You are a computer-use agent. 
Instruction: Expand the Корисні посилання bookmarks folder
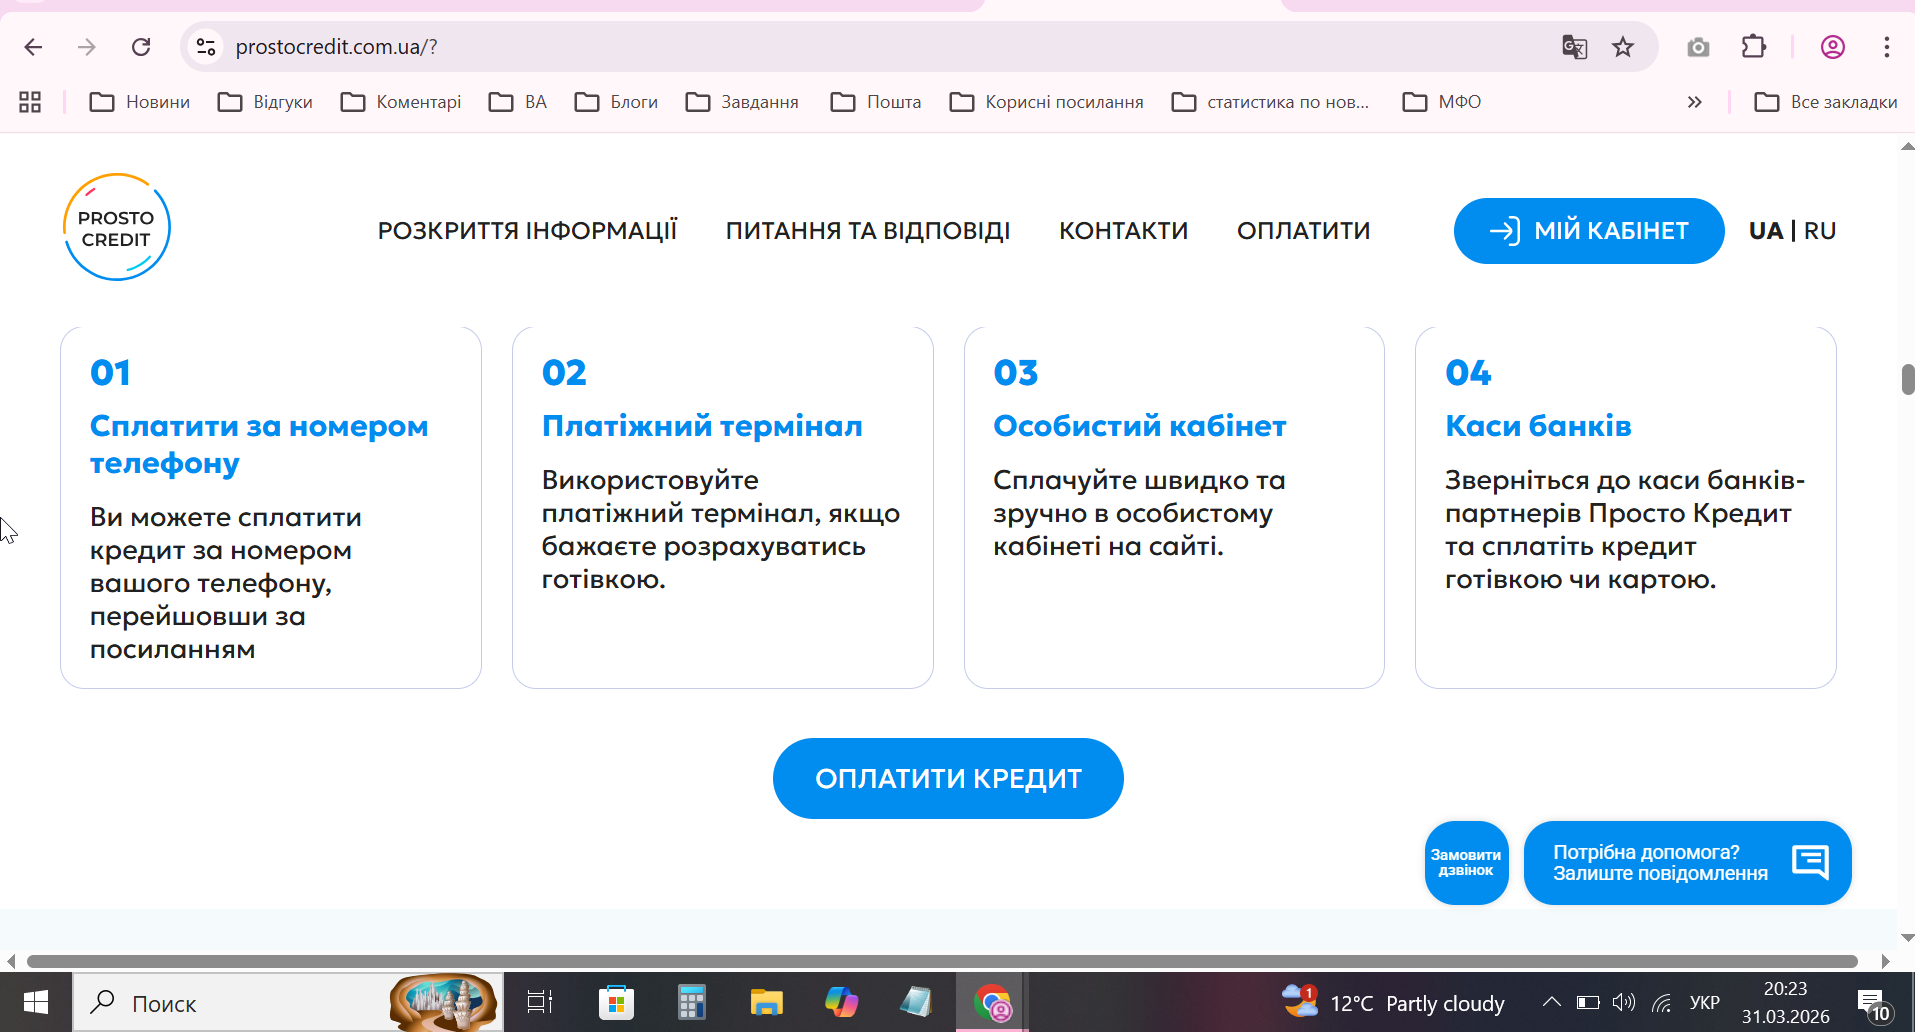click(x=1046, y=102)
